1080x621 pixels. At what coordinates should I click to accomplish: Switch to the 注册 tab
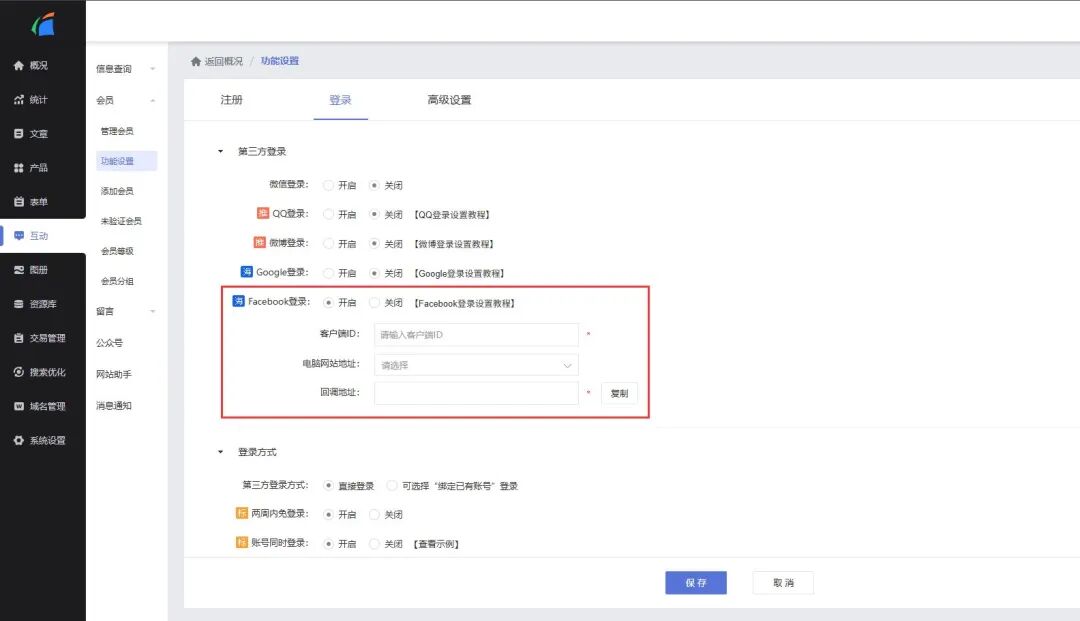pyautogui.click(x=231, y=100)
